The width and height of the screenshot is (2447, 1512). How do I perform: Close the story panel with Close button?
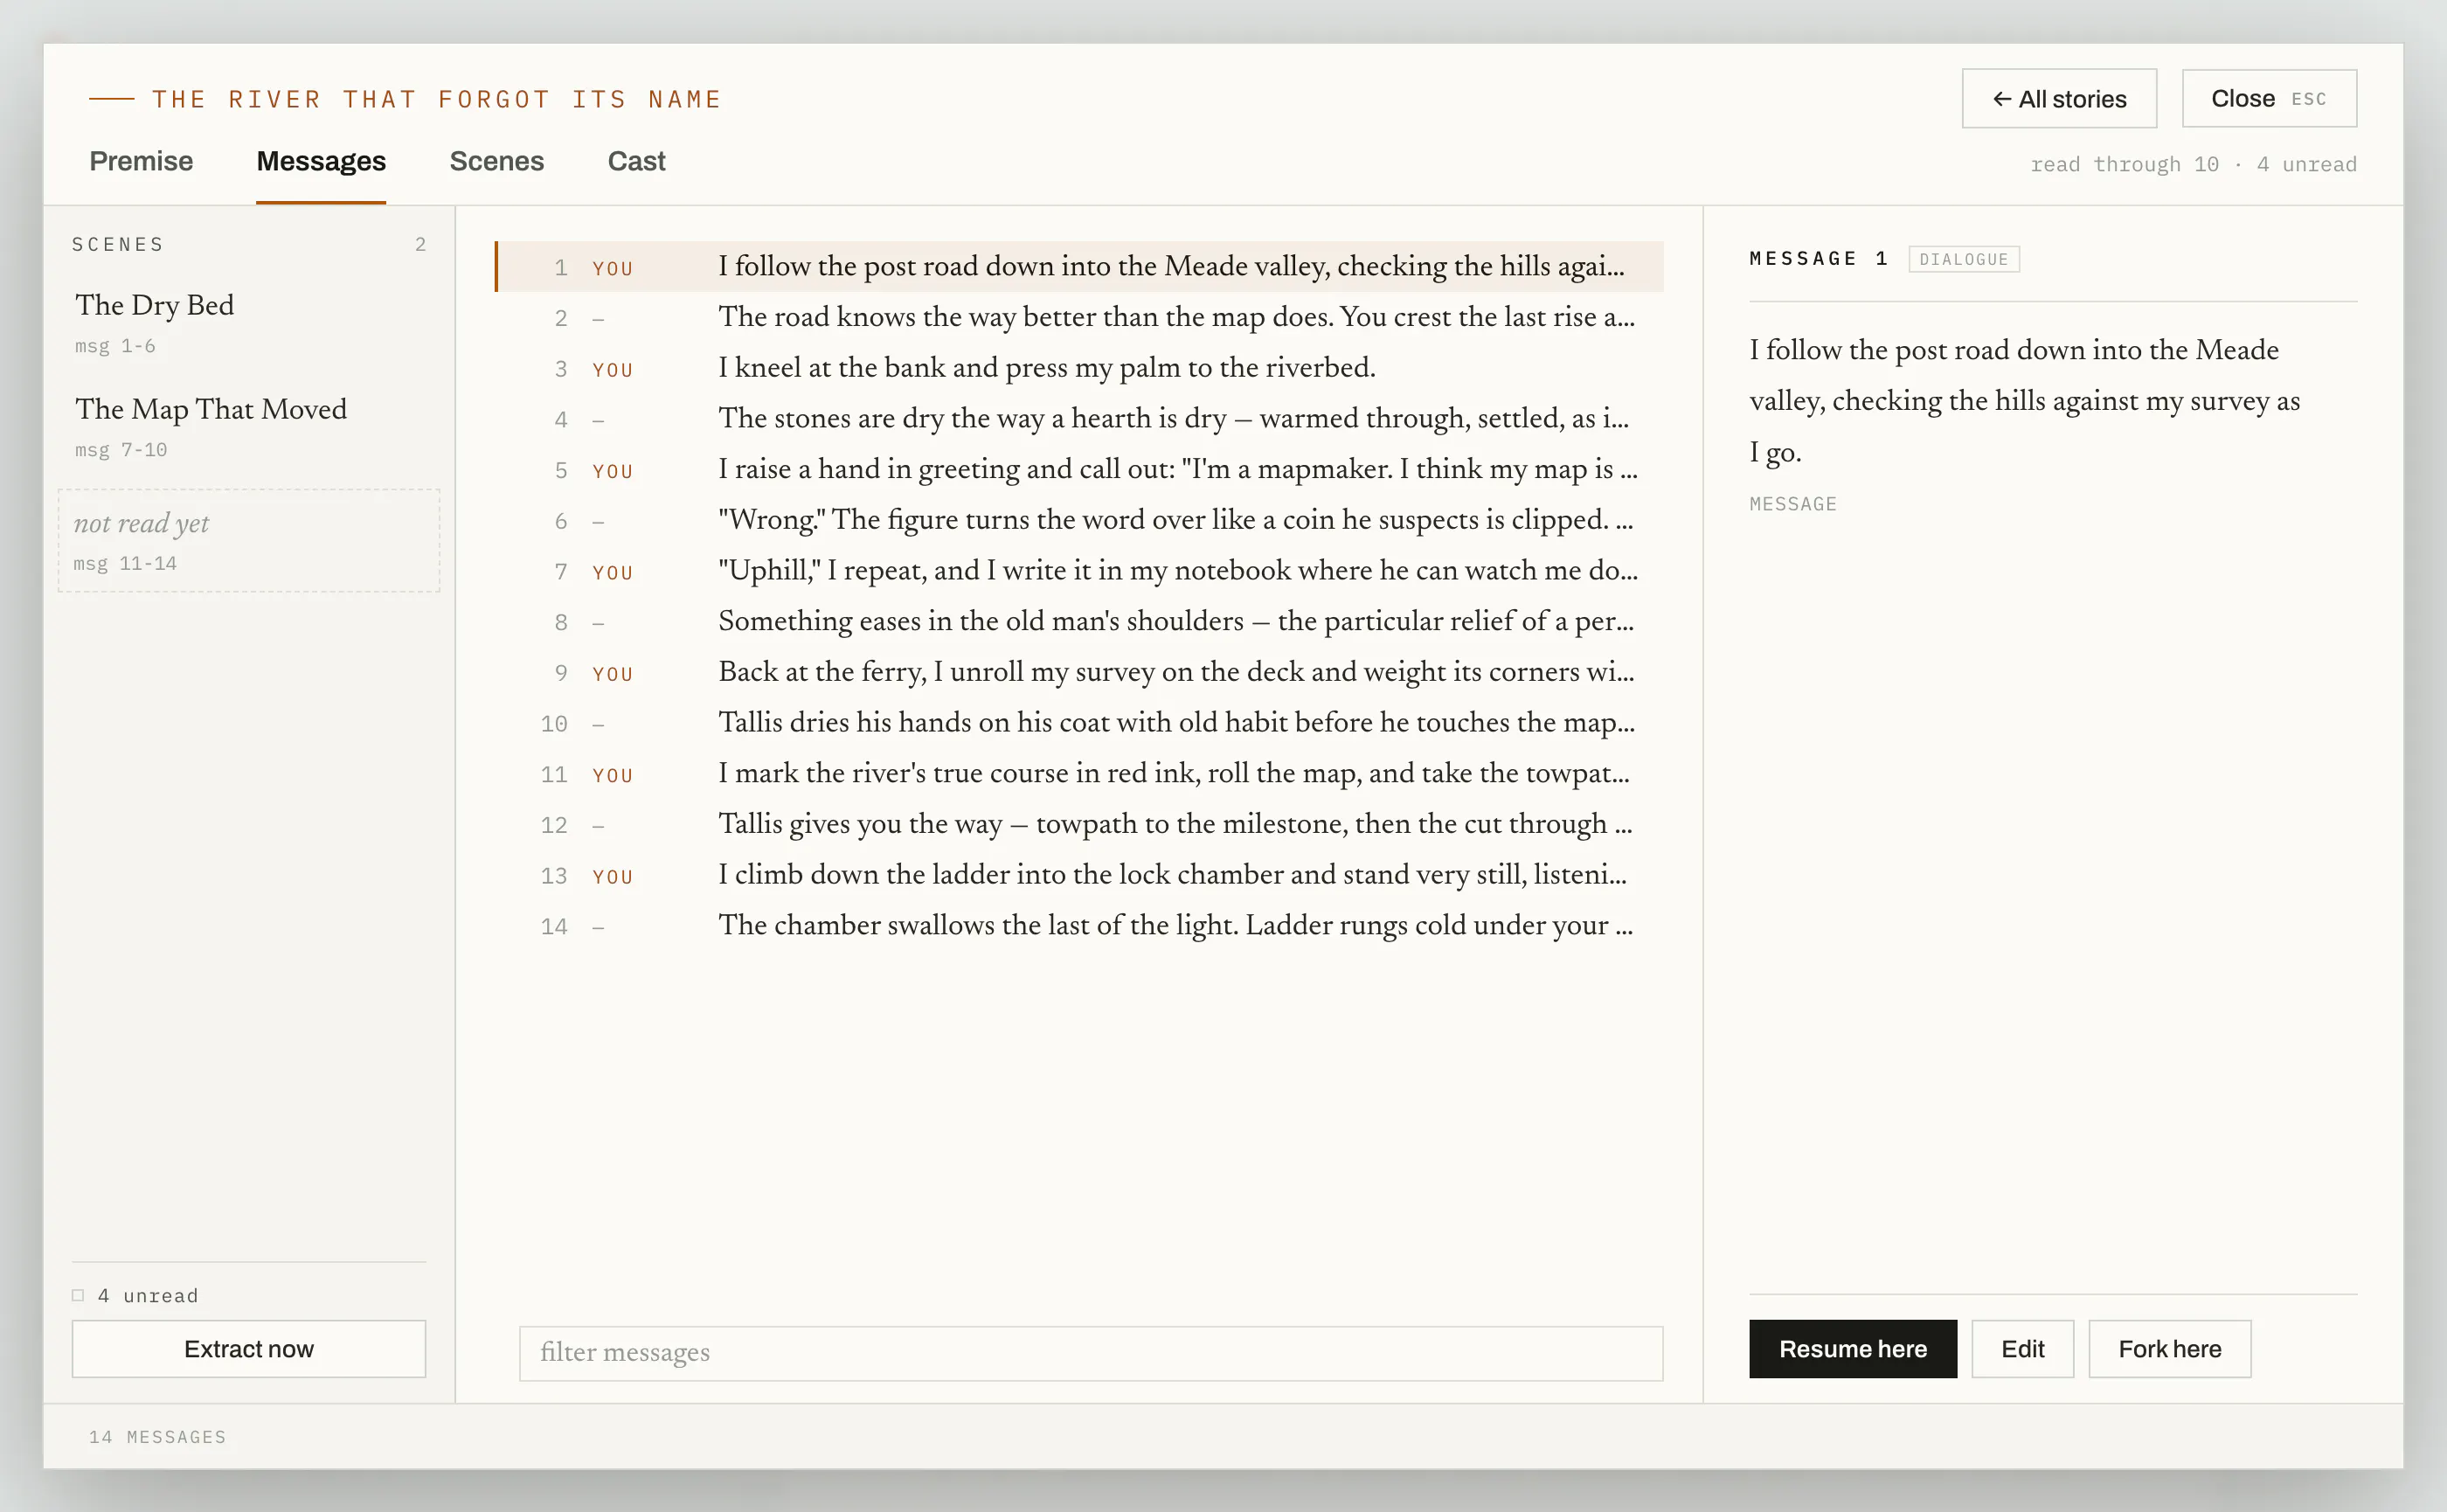2269,98
